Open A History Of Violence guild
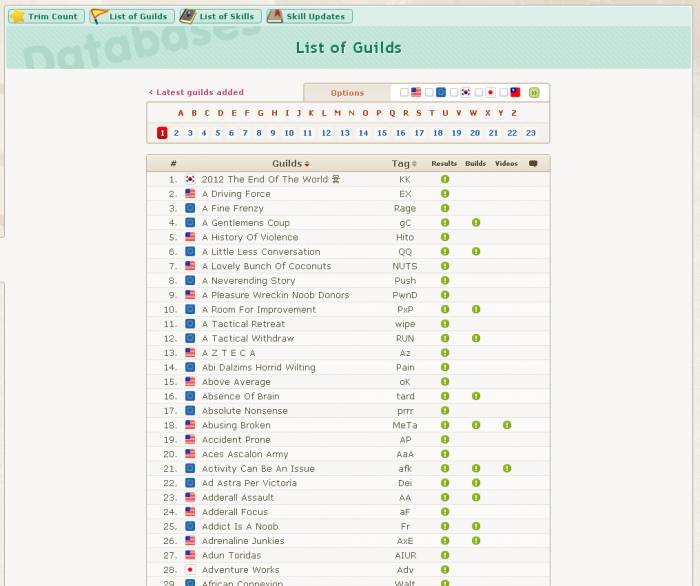This screenshot has height=586, width=700. [250, 237]
